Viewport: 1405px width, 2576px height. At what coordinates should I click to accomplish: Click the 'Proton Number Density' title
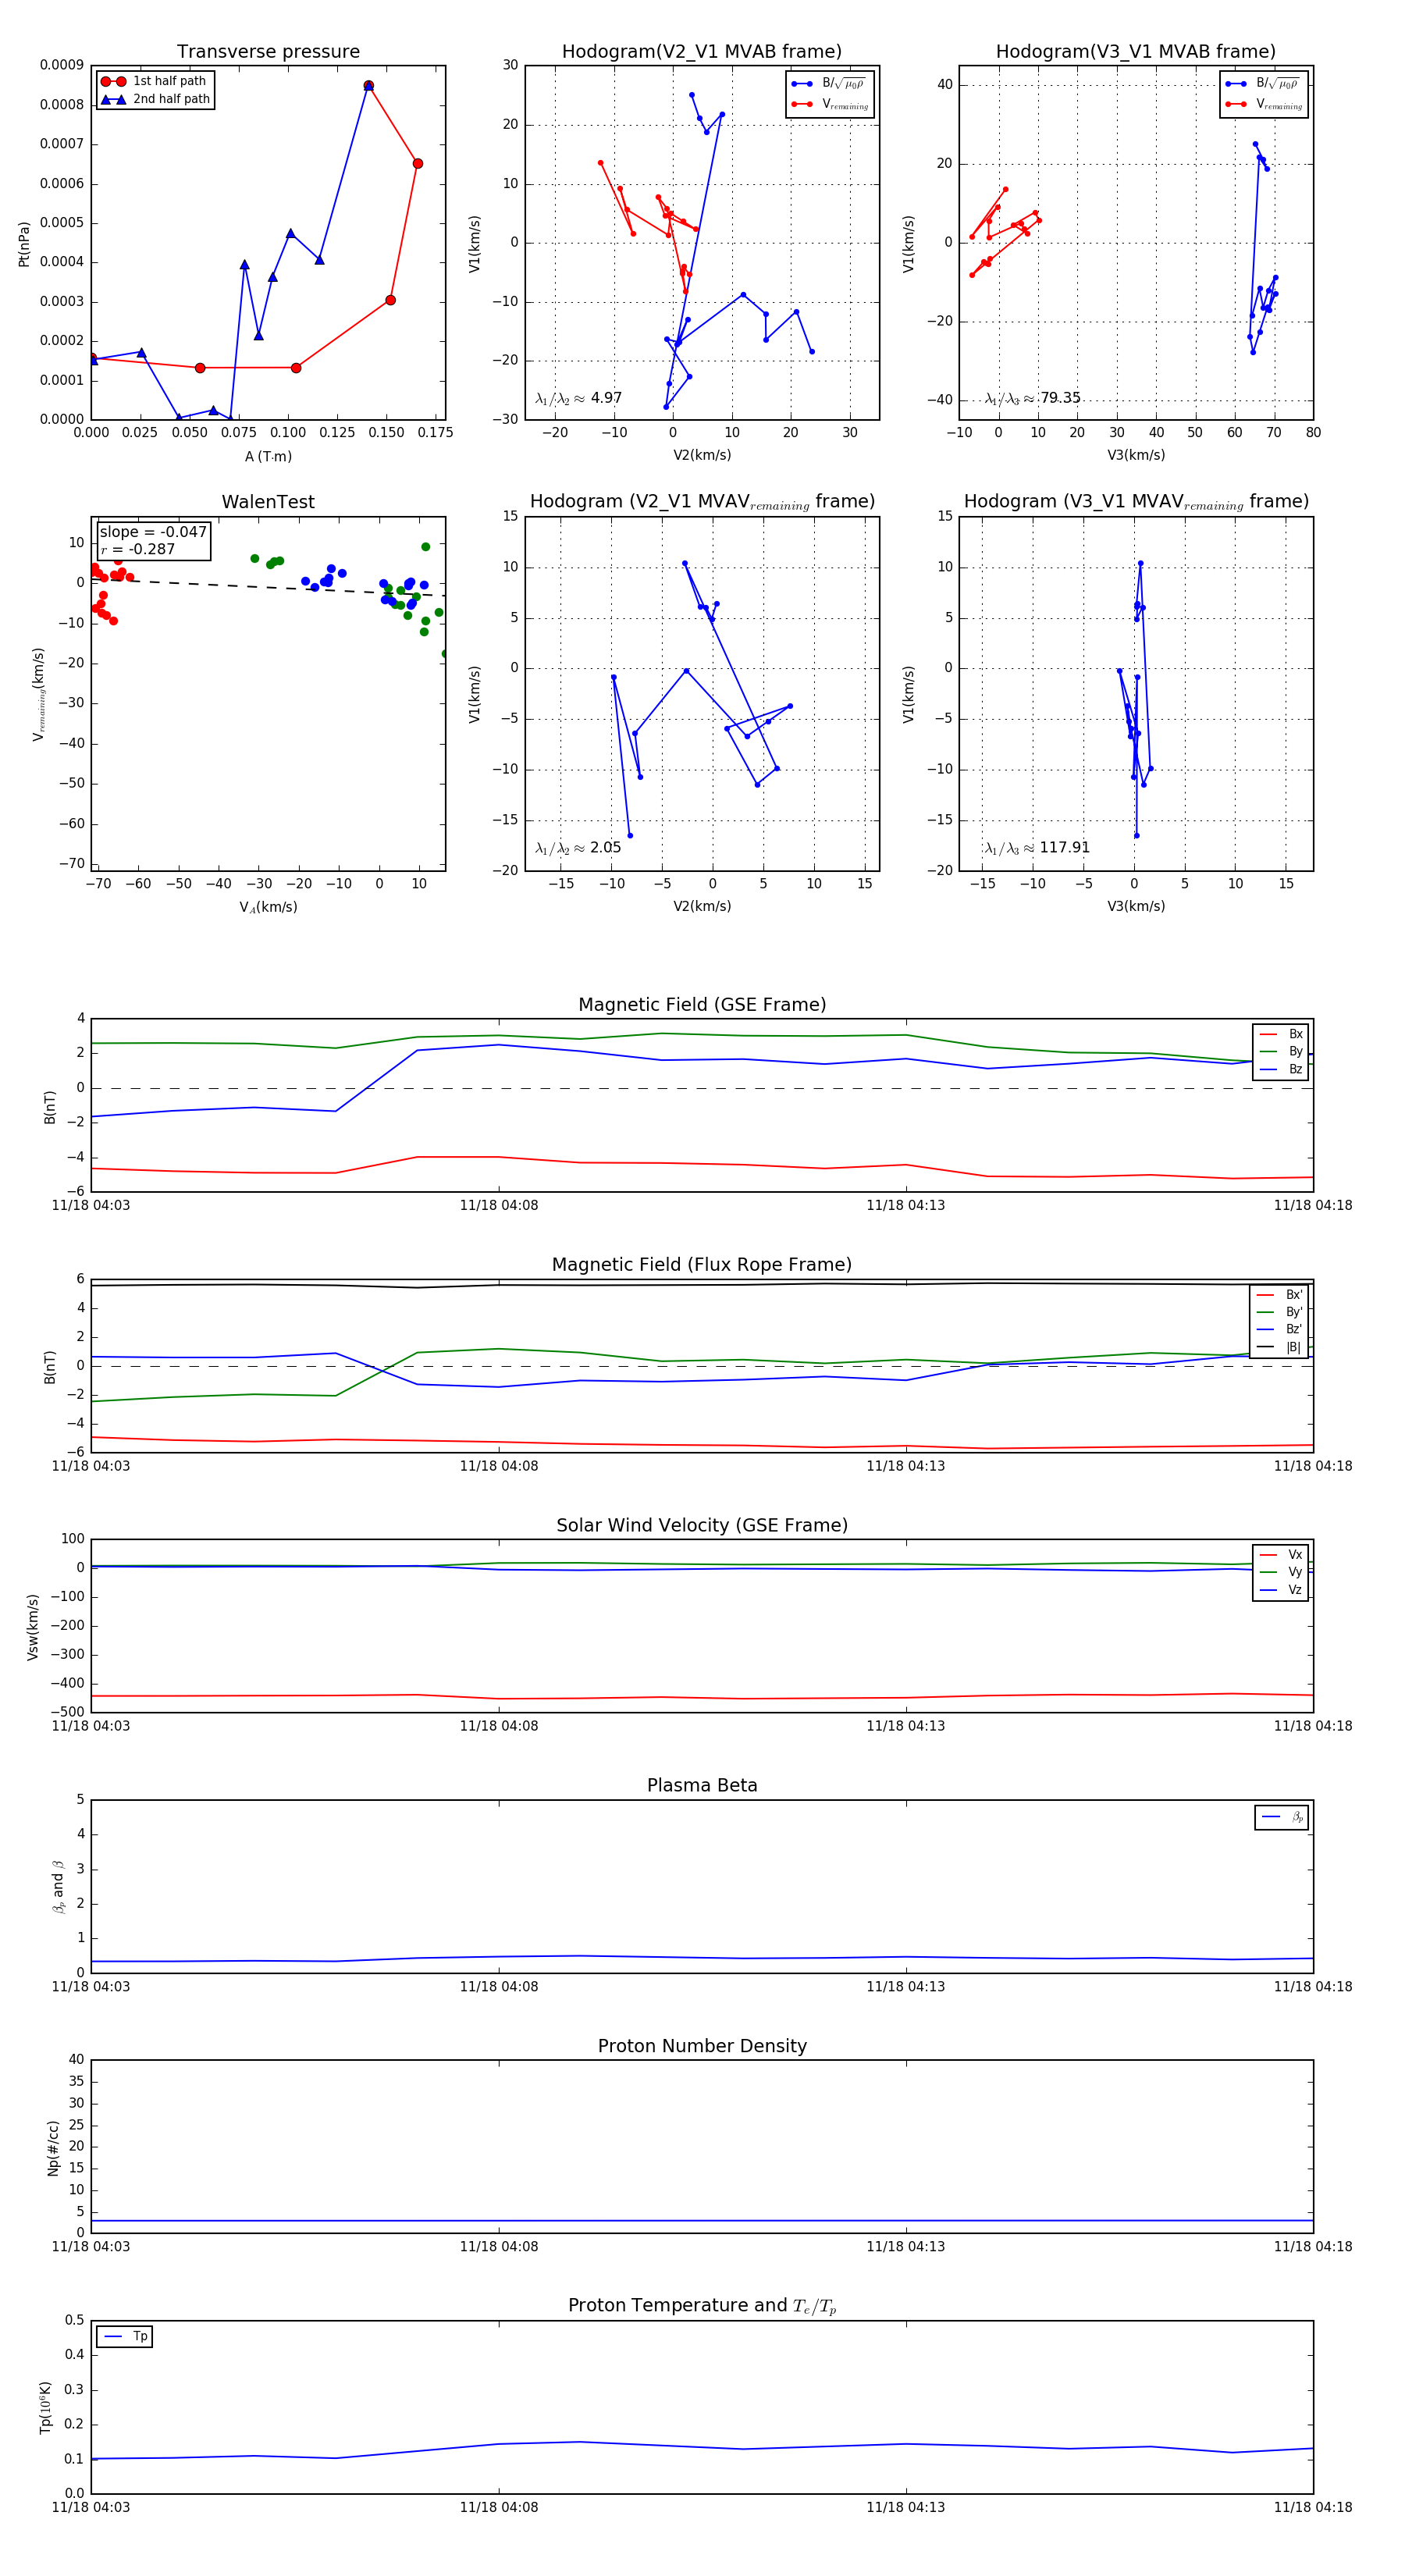click(702, 2046)
